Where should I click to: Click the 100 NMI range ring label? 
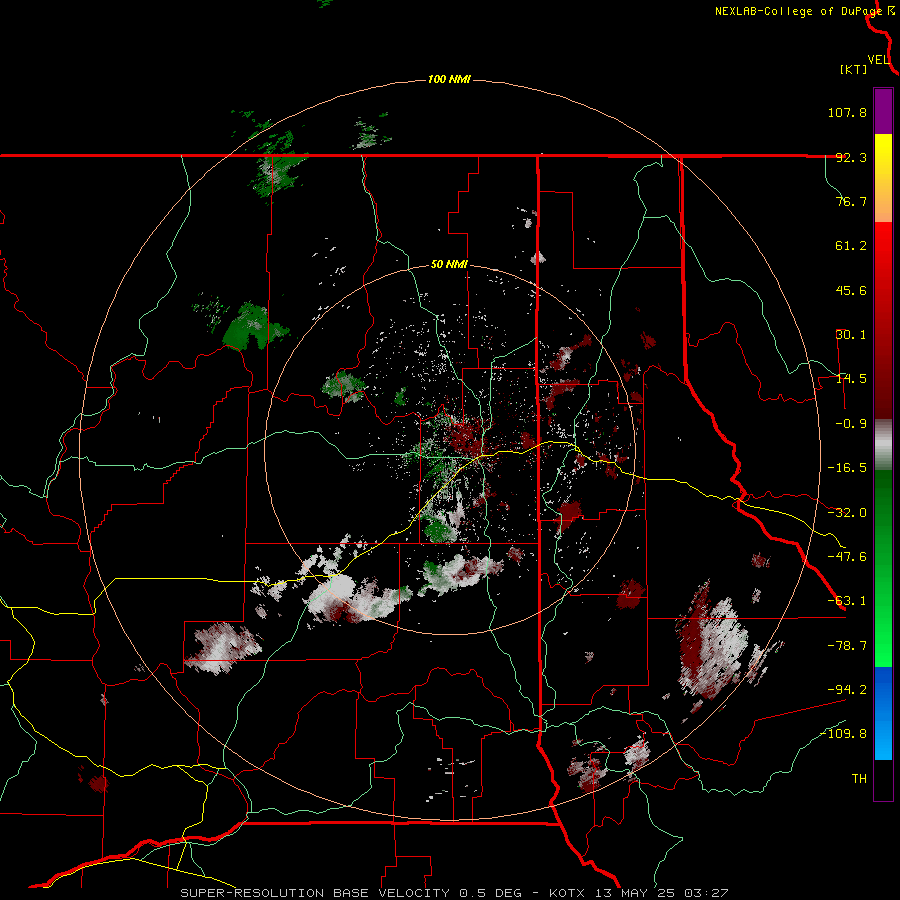pos(449,79)
